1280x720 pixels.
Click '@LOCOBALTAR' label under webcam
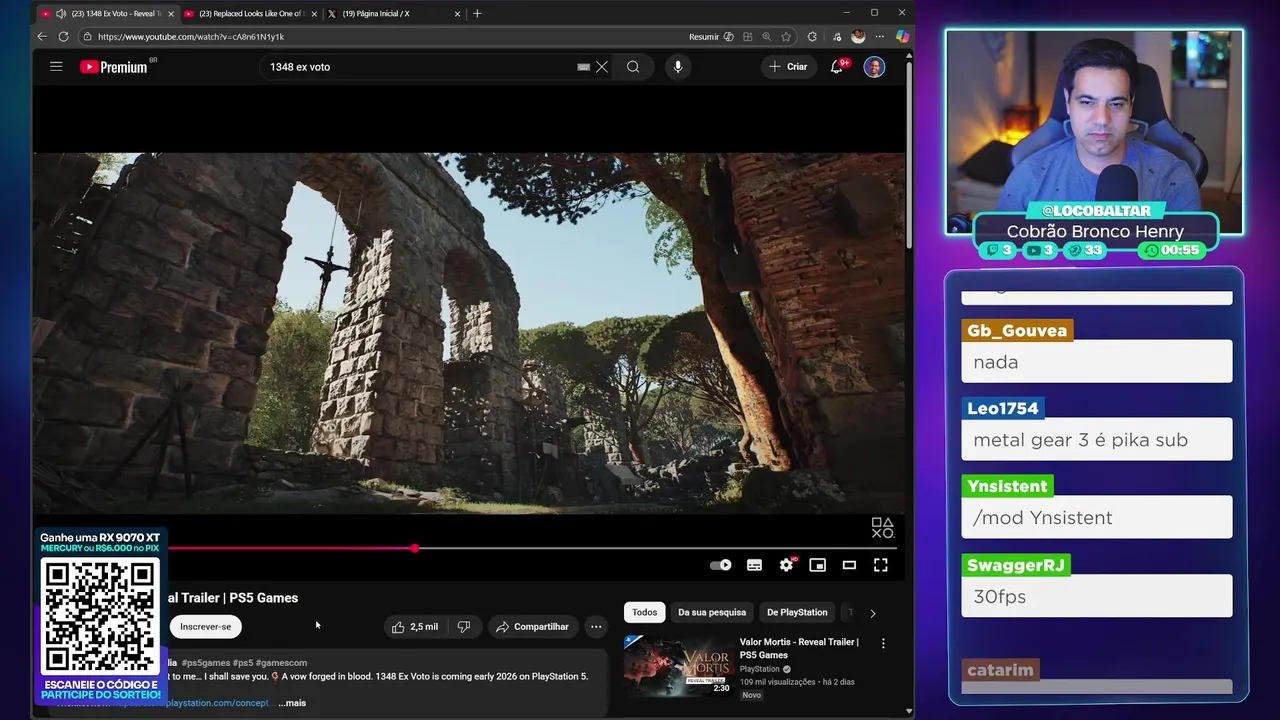pyautogui.click(x=1096, y=211)
